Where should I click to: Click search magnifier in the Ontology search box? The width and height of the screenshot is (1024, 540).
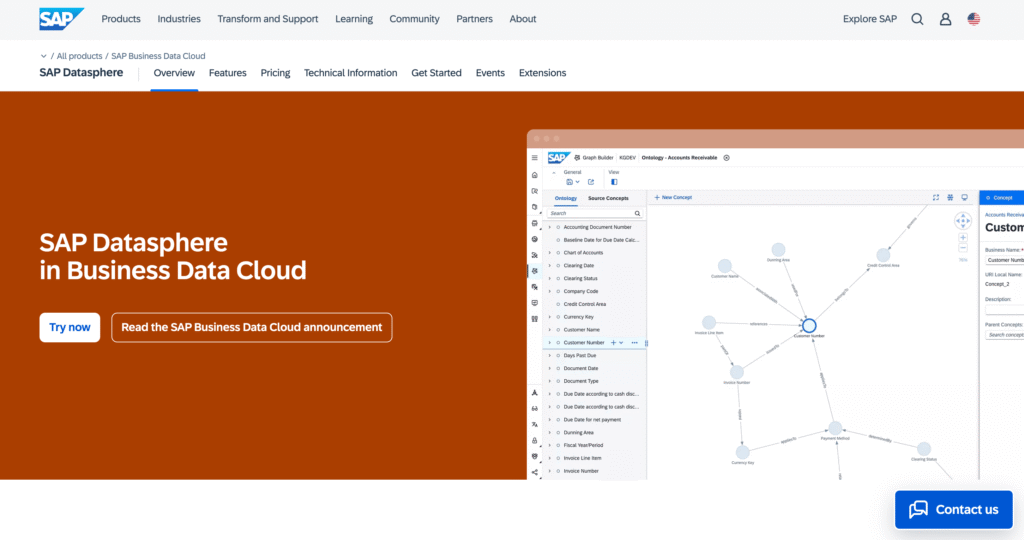coord(637,214)
